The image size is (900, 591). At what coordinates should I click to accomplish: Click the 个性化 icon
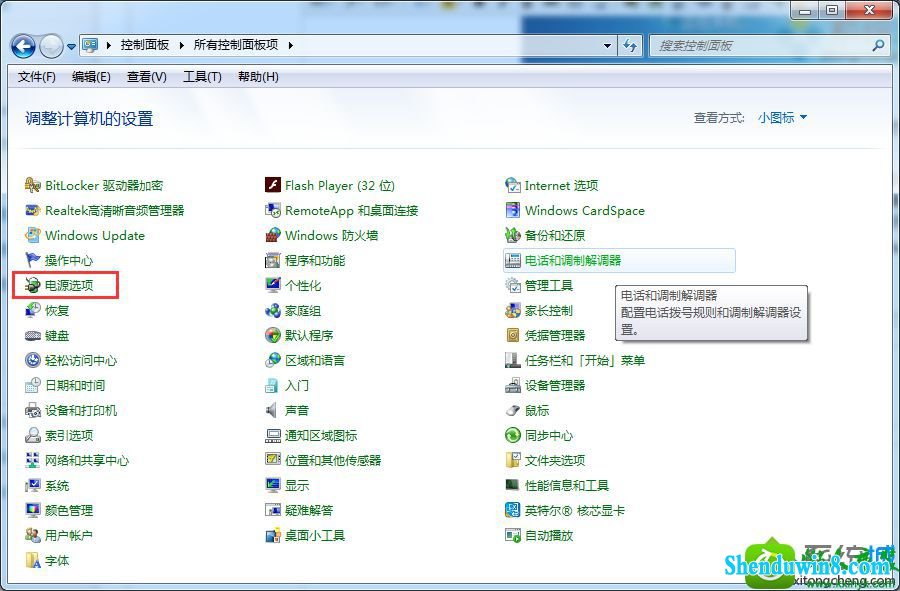[273, 285]
